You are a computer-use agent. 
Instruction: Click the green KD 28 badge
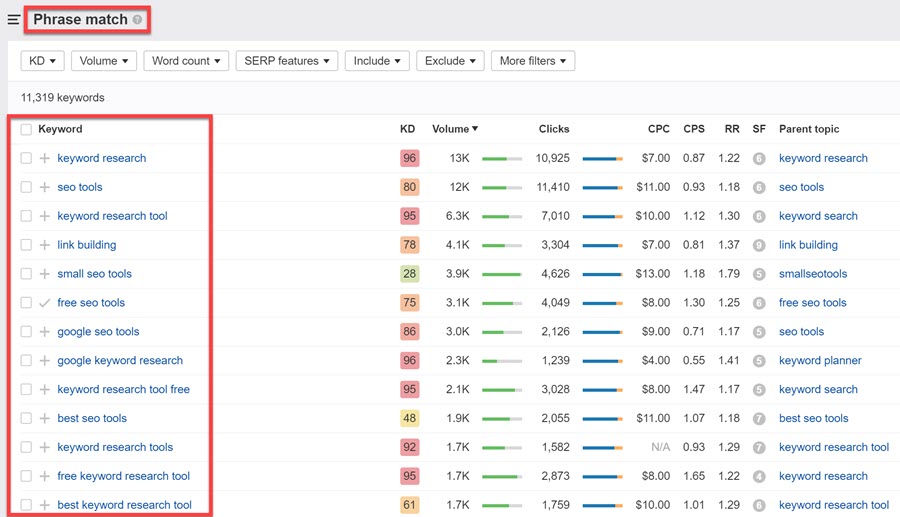click(x=409, y=274)
